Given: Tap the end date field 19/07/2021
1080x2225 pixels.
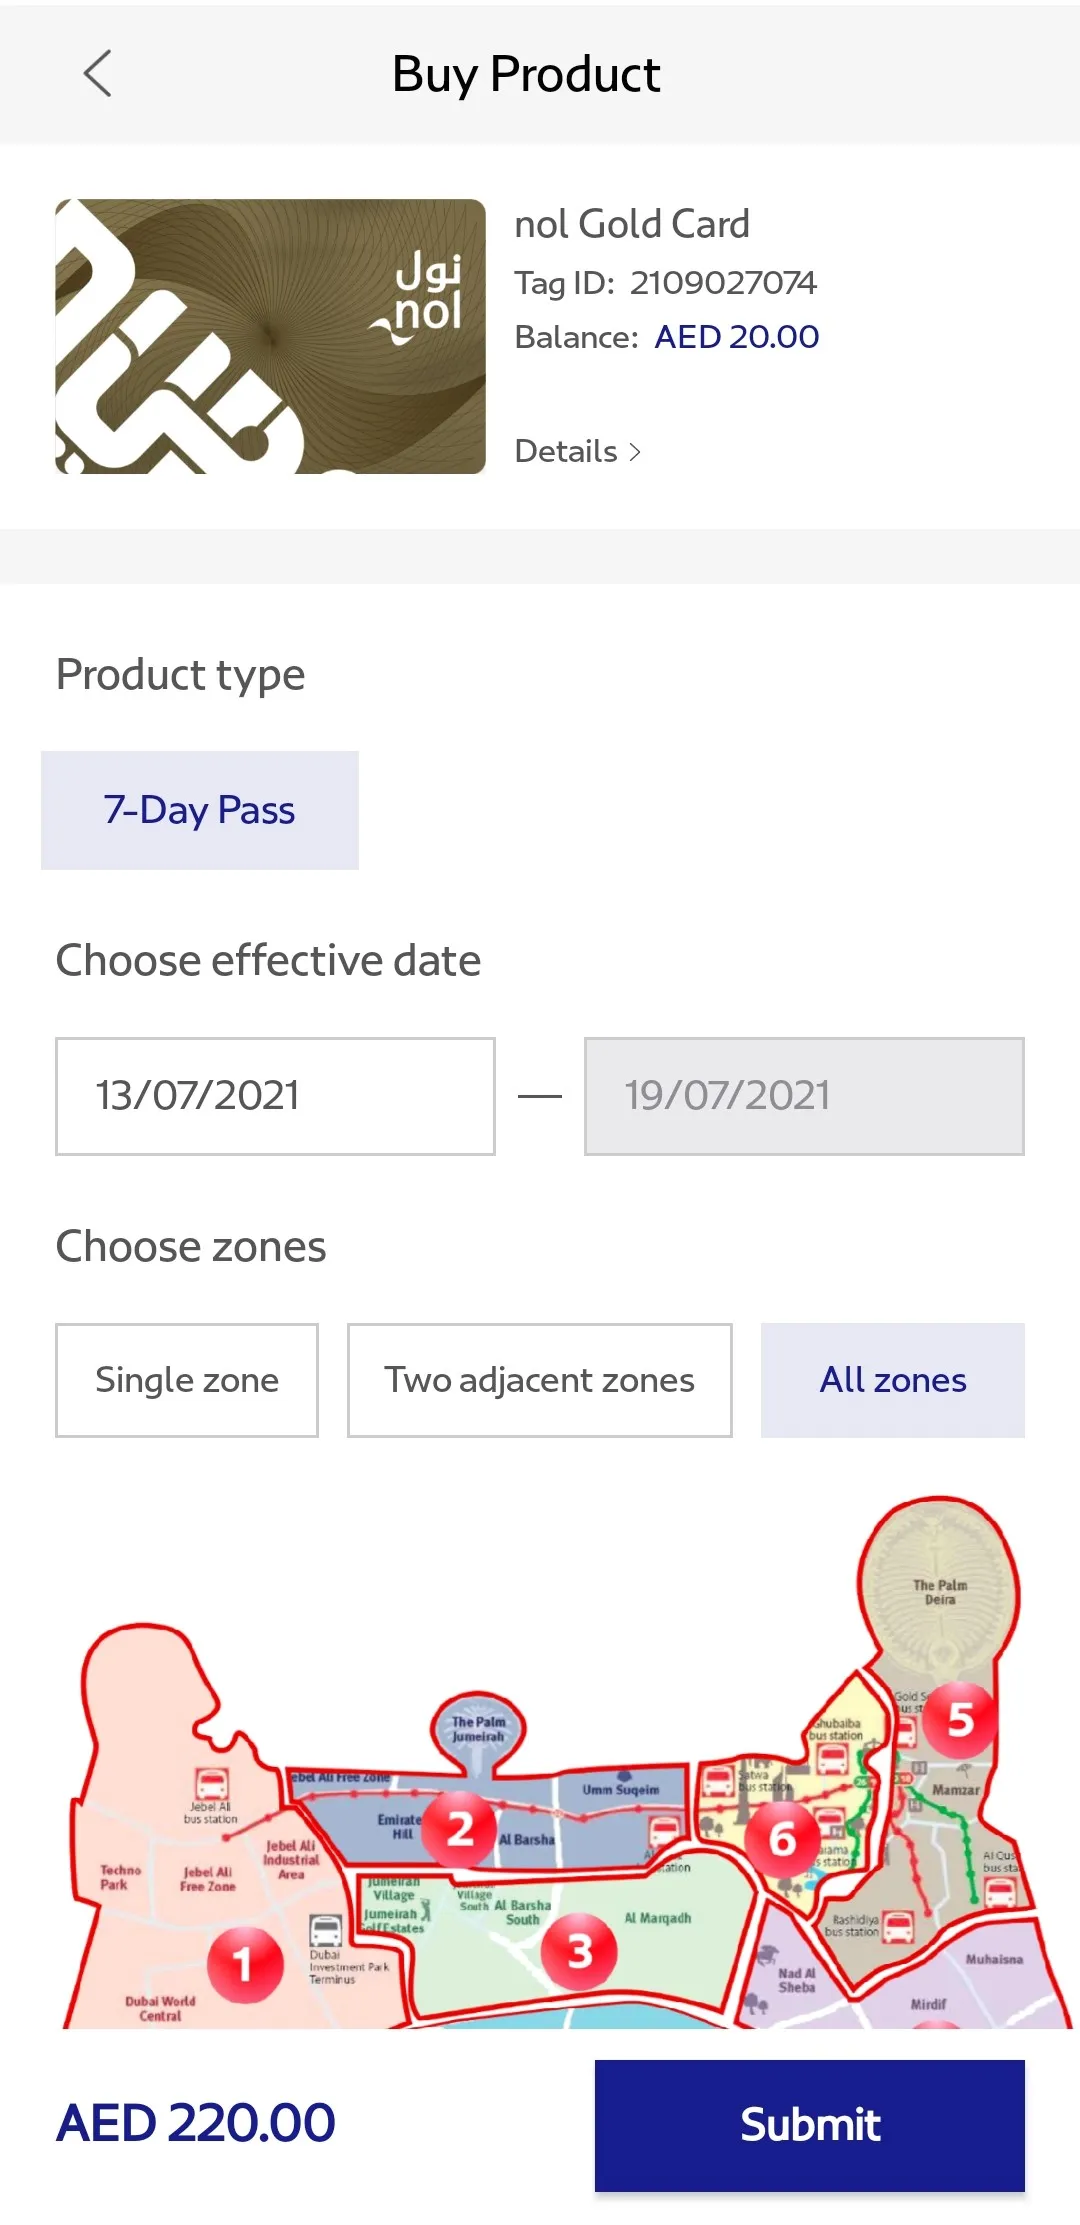Looking at the screenshot, I should (x=804, y=1096).
